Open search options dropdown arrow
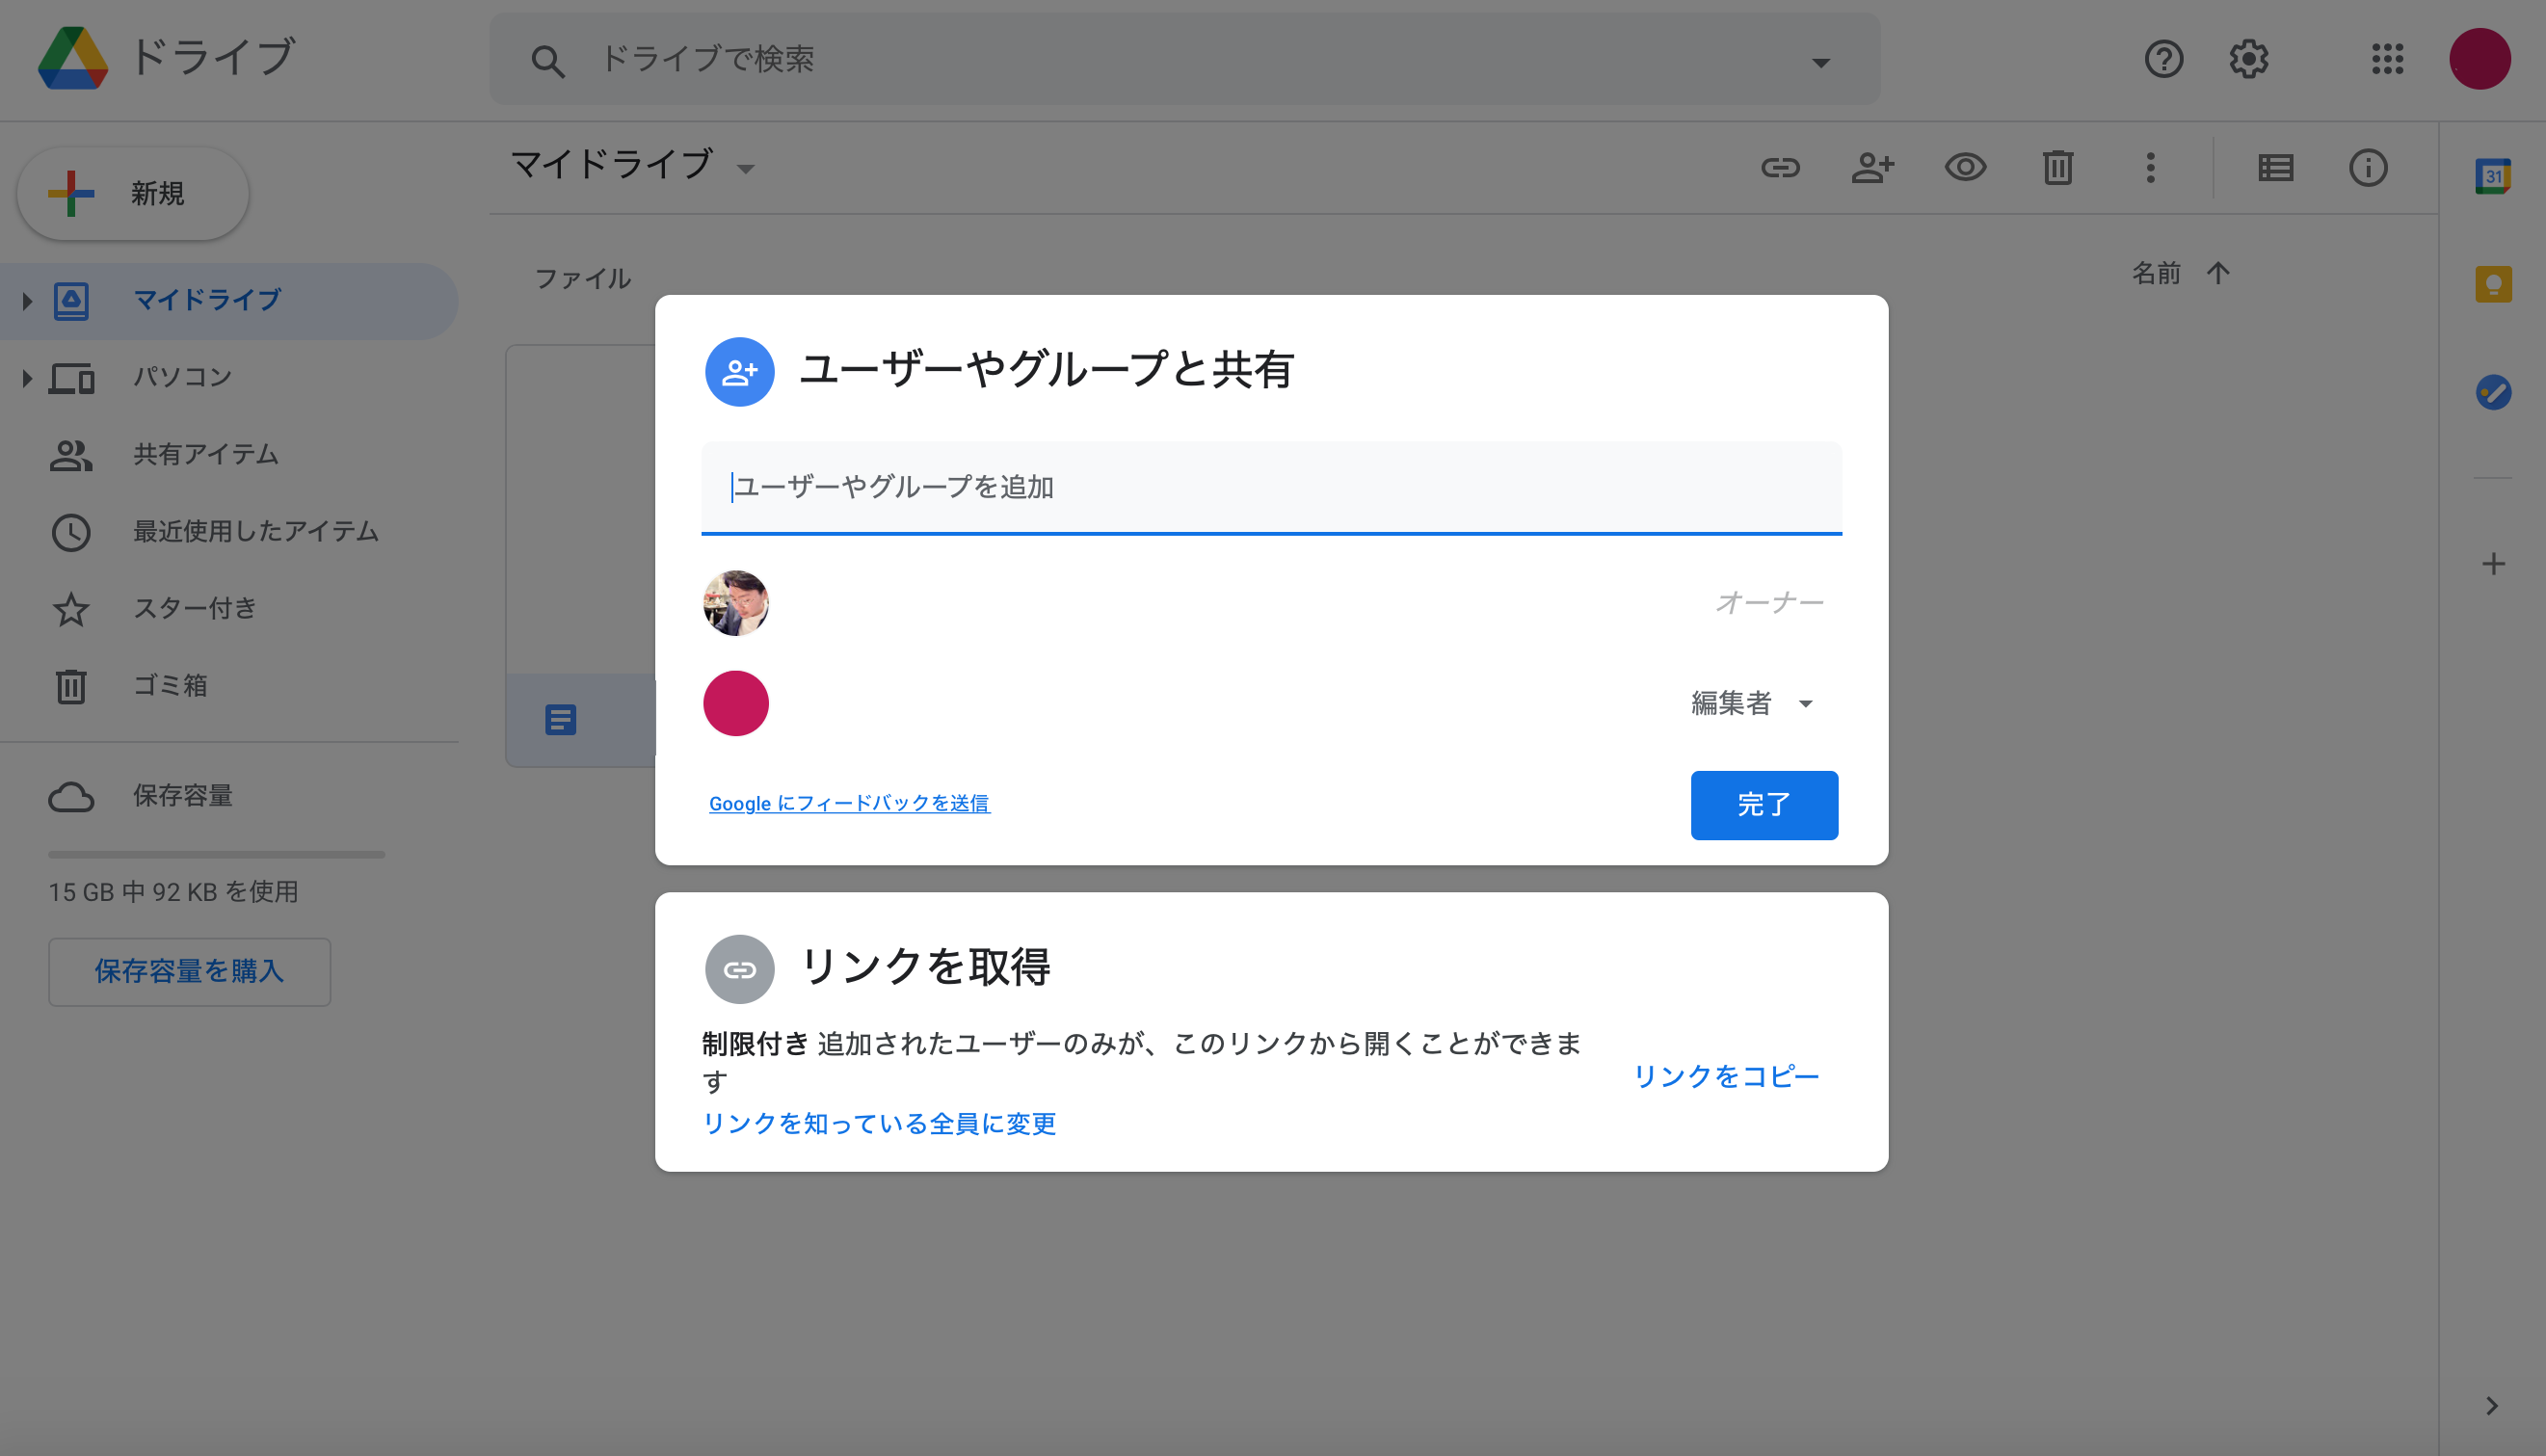Viewport: 2546px width, 1456px height. point(1820,62)
